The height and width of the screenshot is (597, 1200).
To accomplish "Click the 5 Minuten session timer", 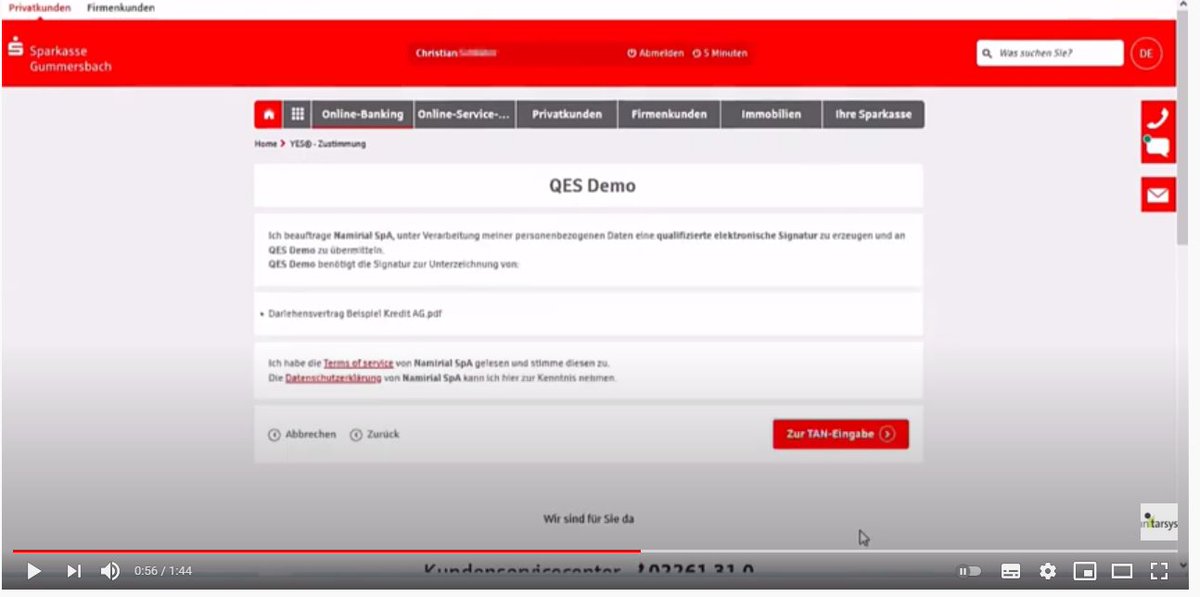I will (720, 53).
